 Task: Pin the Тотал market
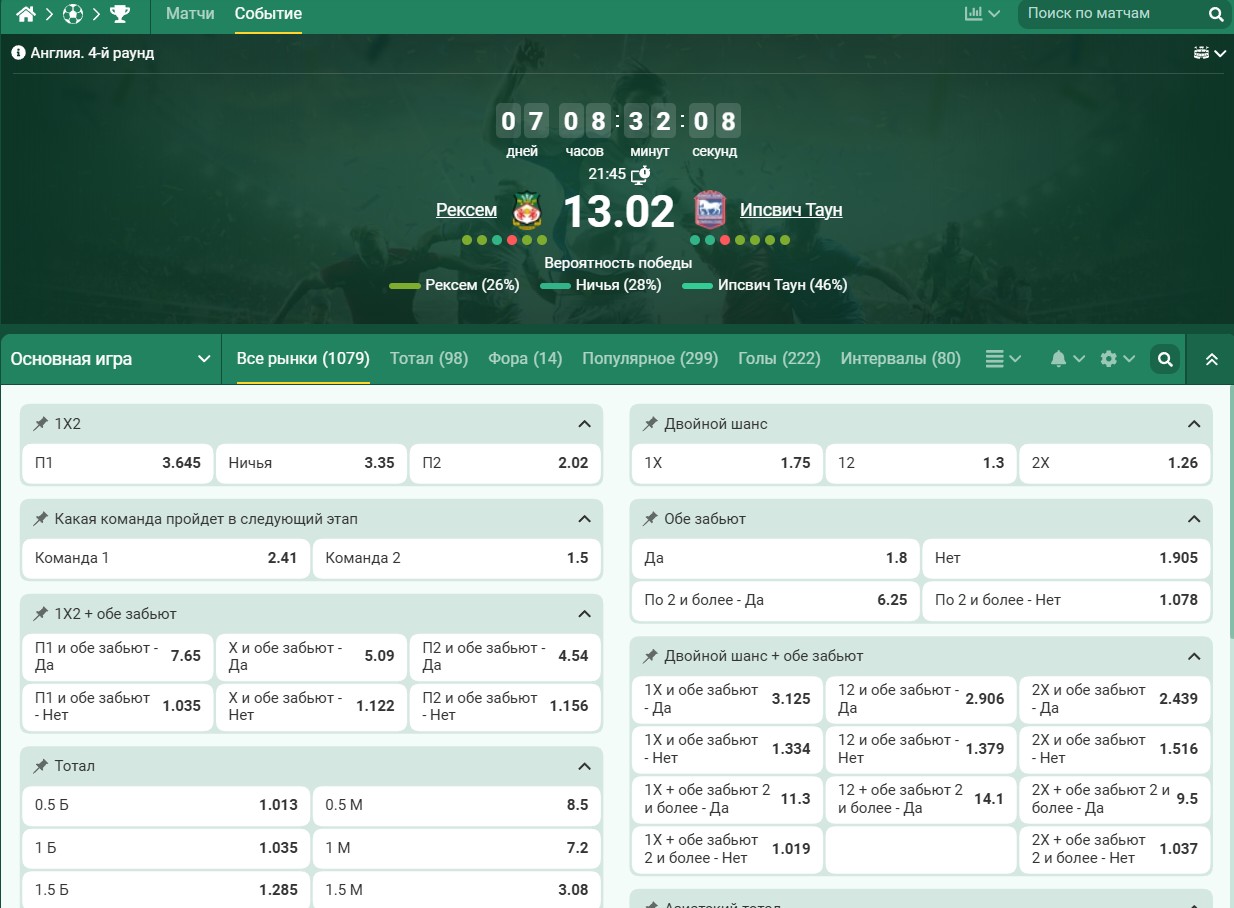(x=40, y=766)
